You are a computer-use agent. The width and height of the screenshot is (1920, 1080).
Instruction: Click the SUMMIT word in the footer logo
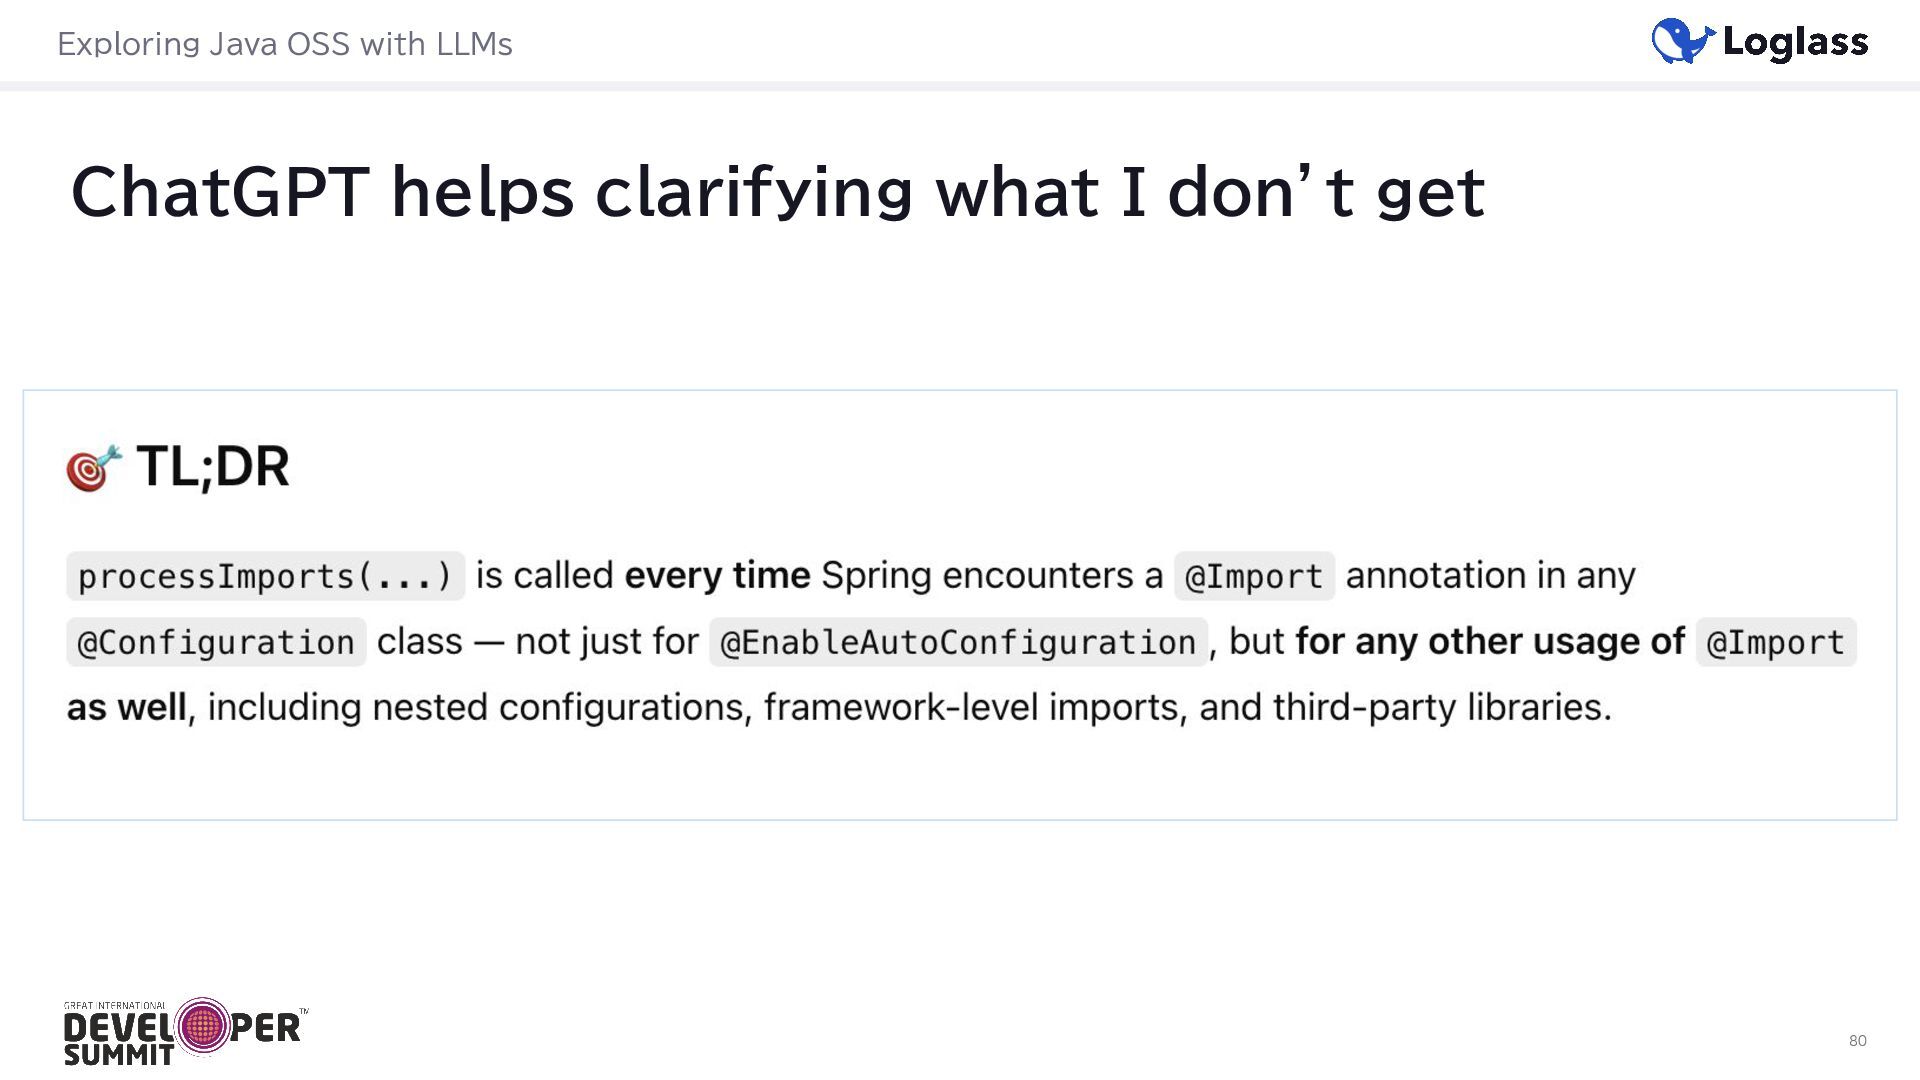coord(119,1055)
